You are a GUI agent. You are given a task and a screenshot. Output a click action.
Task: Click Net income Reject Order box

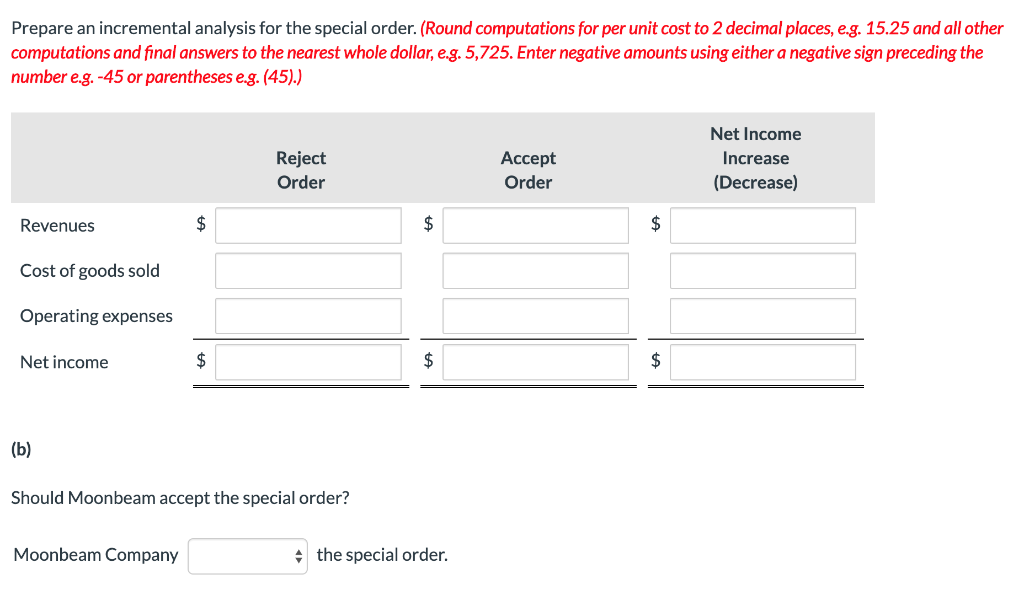point(307,362)
